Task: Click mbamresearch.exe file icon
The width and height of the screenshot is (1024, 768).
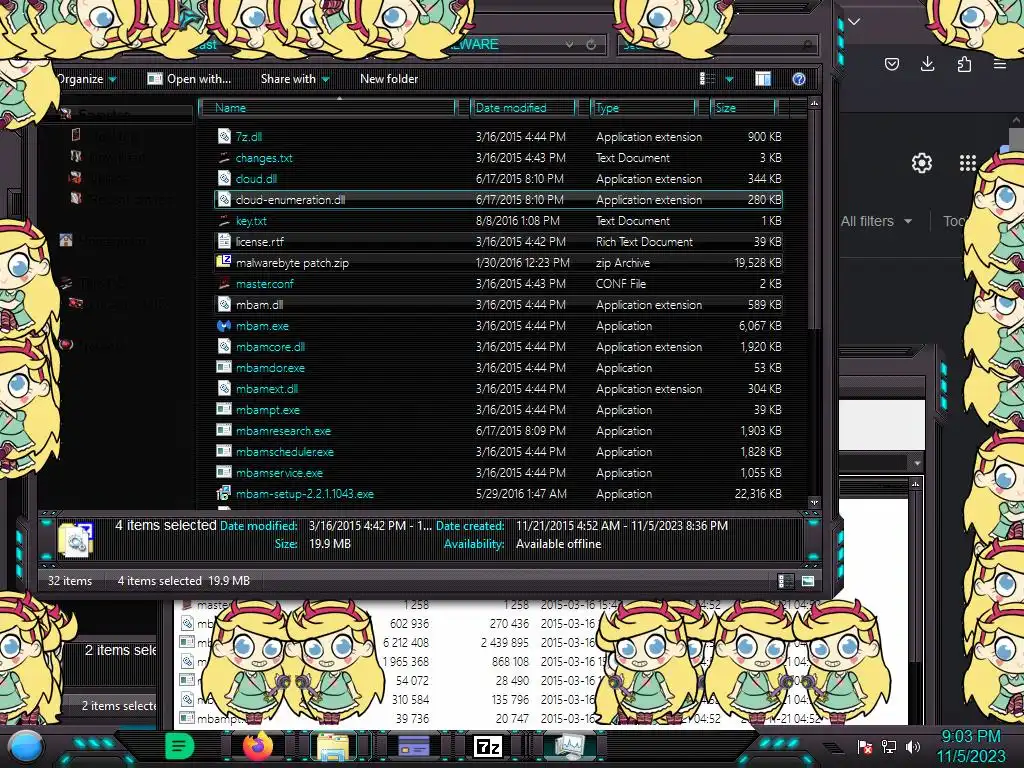Action: coord(224,430)
